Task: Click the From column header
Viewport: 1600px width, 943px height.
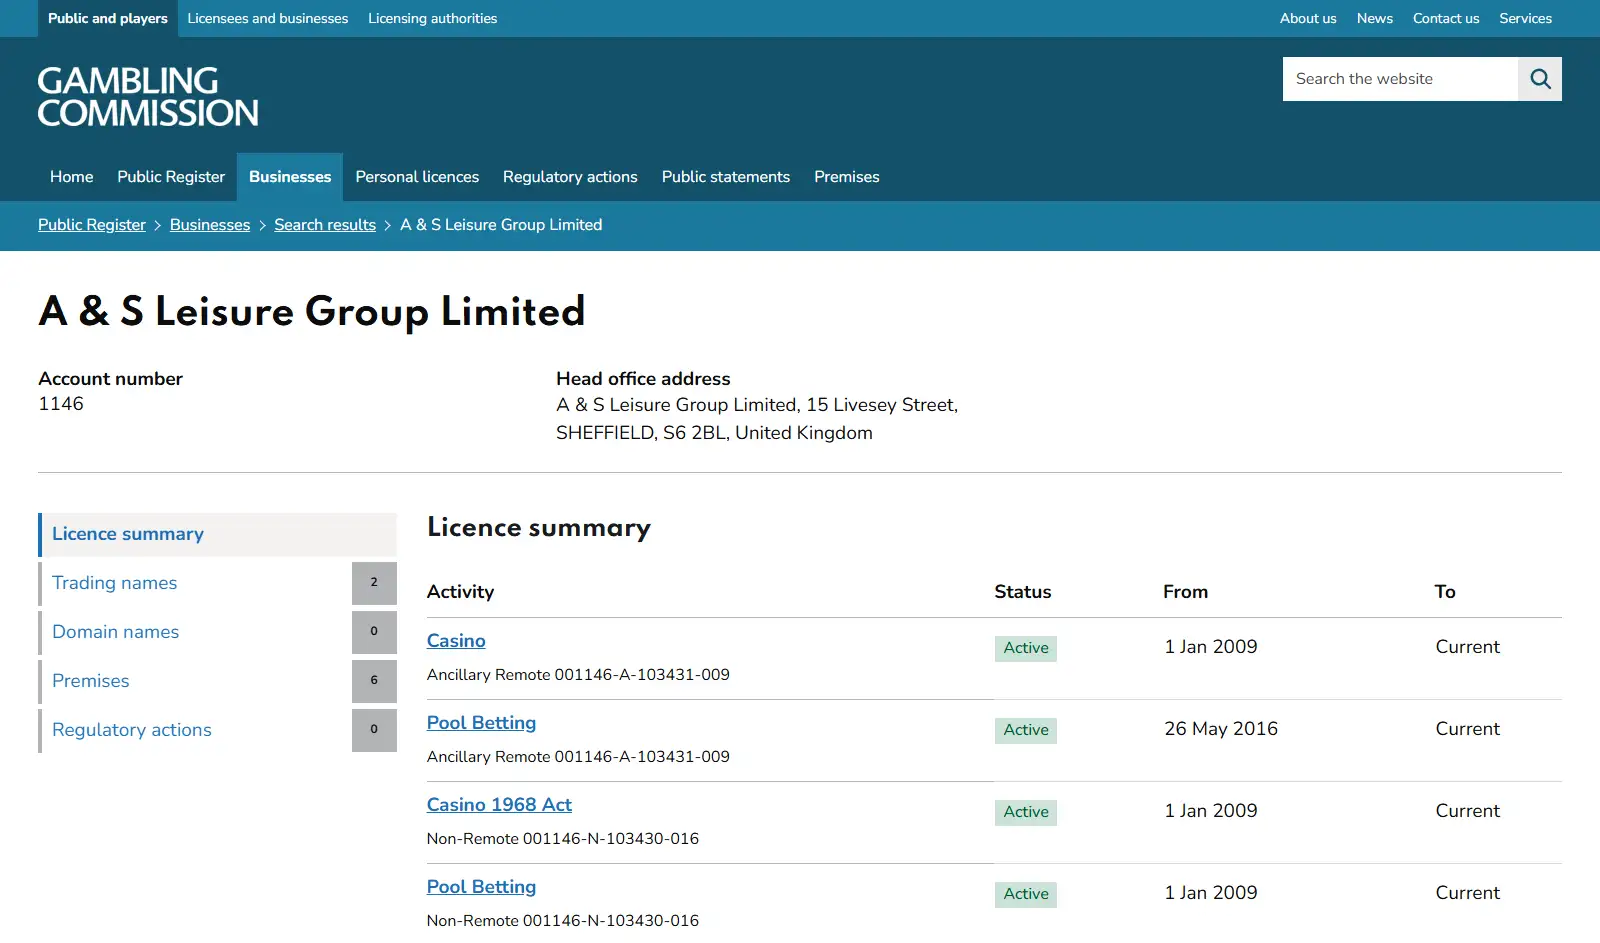Action: [x=1185, y=592]
